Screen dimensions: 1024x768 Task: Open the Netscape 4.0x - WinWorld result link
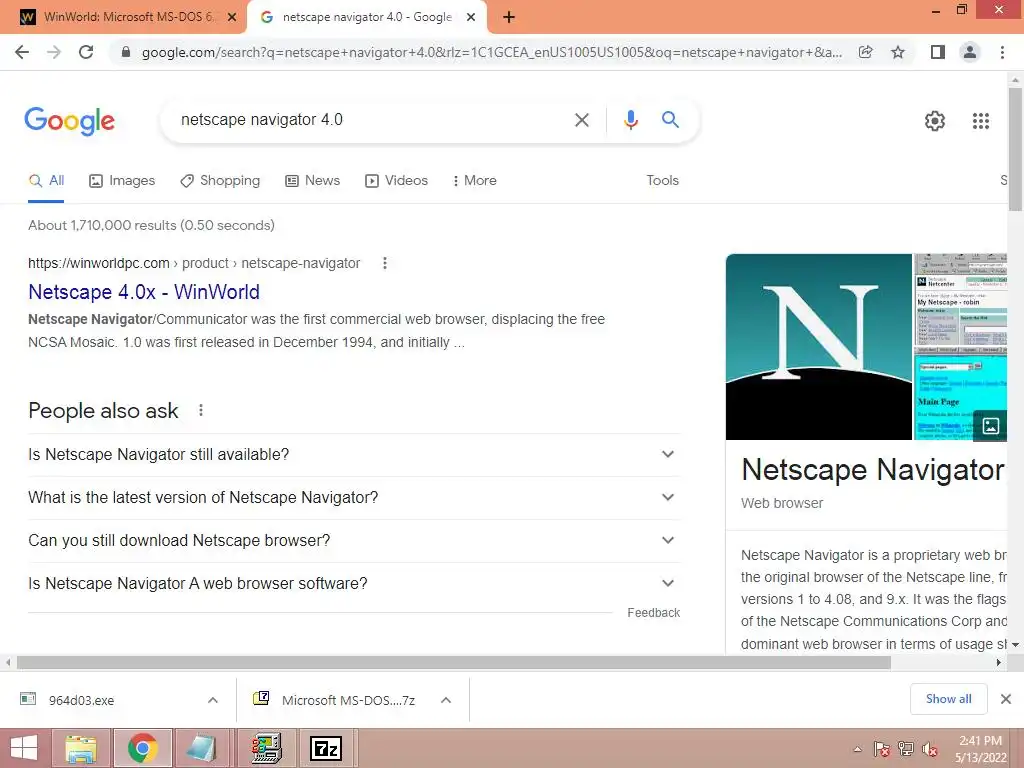[144, 292]
